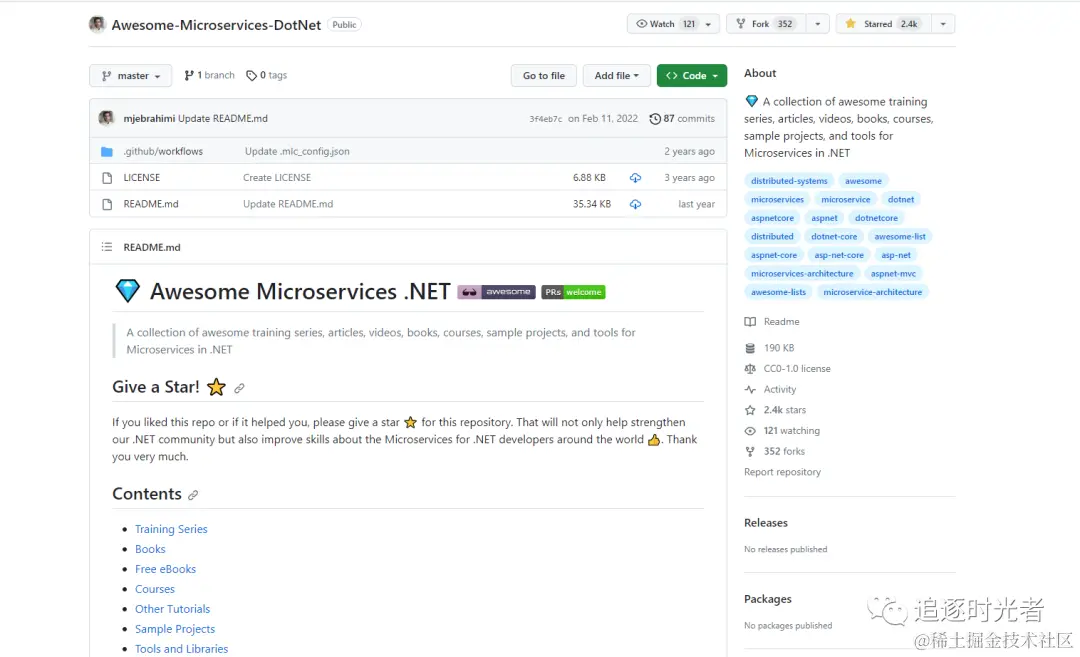Click the repository owner avatar beside the title
This screenshot has width=1080, height=657.
97,24
